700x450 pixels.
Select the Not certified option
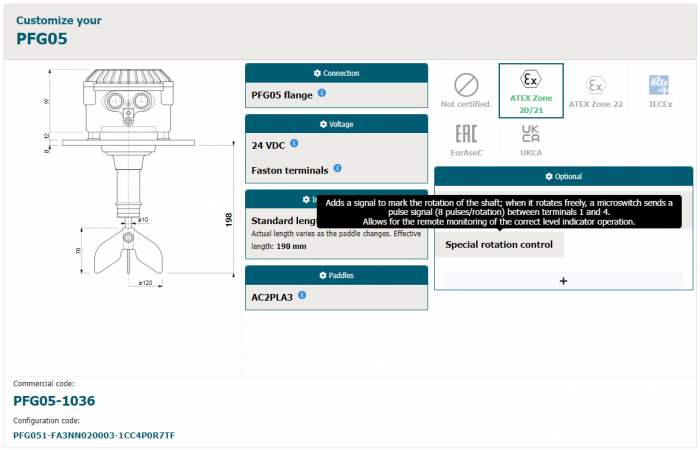click(x=466, y=90)
